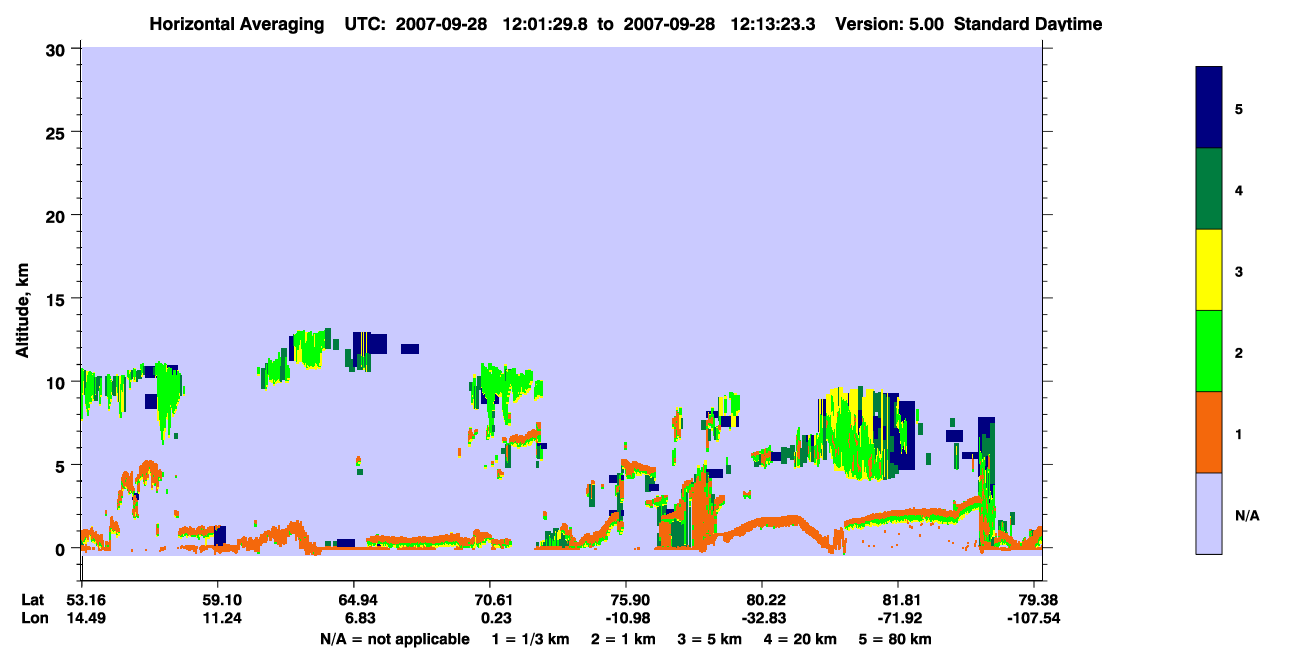Click the '1 = 1/3 km' legend text

[x=530, y=639]
